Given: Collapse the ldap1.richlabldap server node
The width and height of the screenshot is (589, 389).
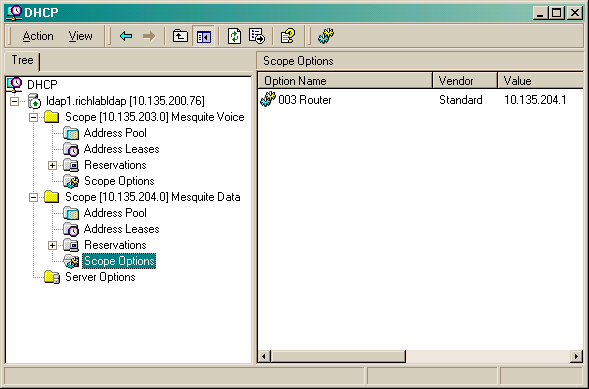Looking at the screenshot, I should (x=14, y=101).
